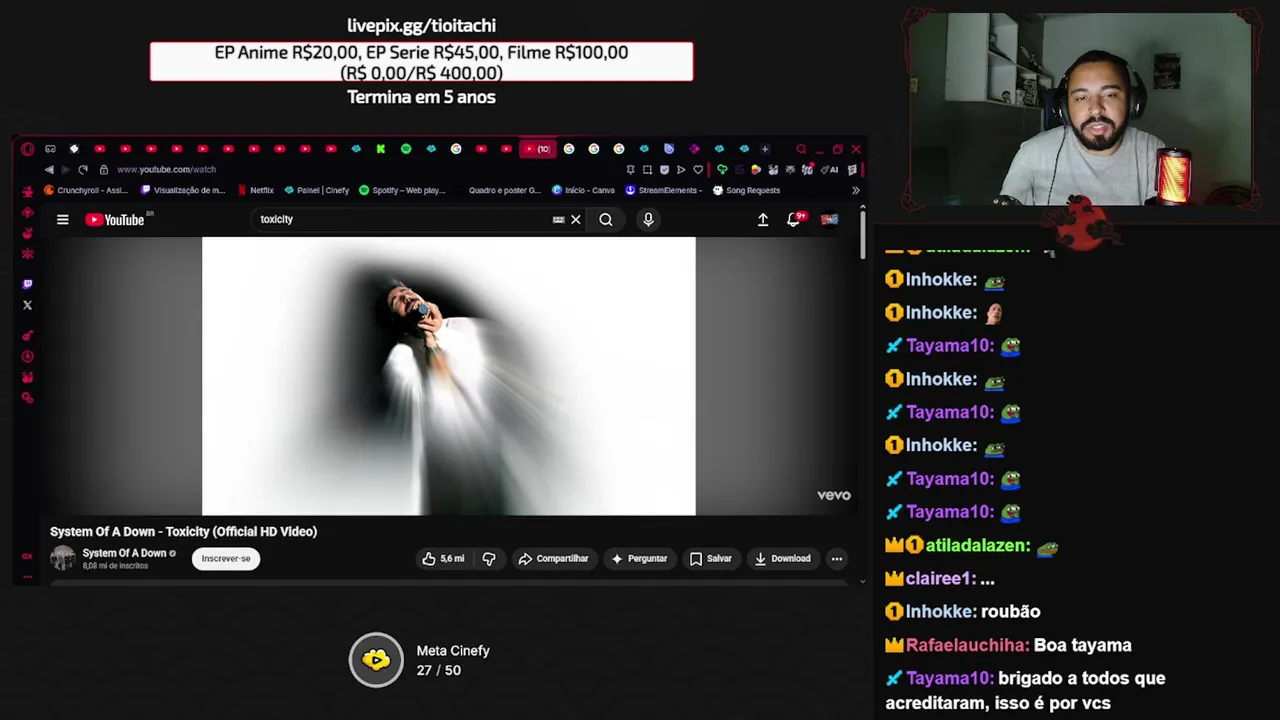
Task: Click chat username Rafaelauchiha
Action: pyautogui.click(x=967, y=645)
